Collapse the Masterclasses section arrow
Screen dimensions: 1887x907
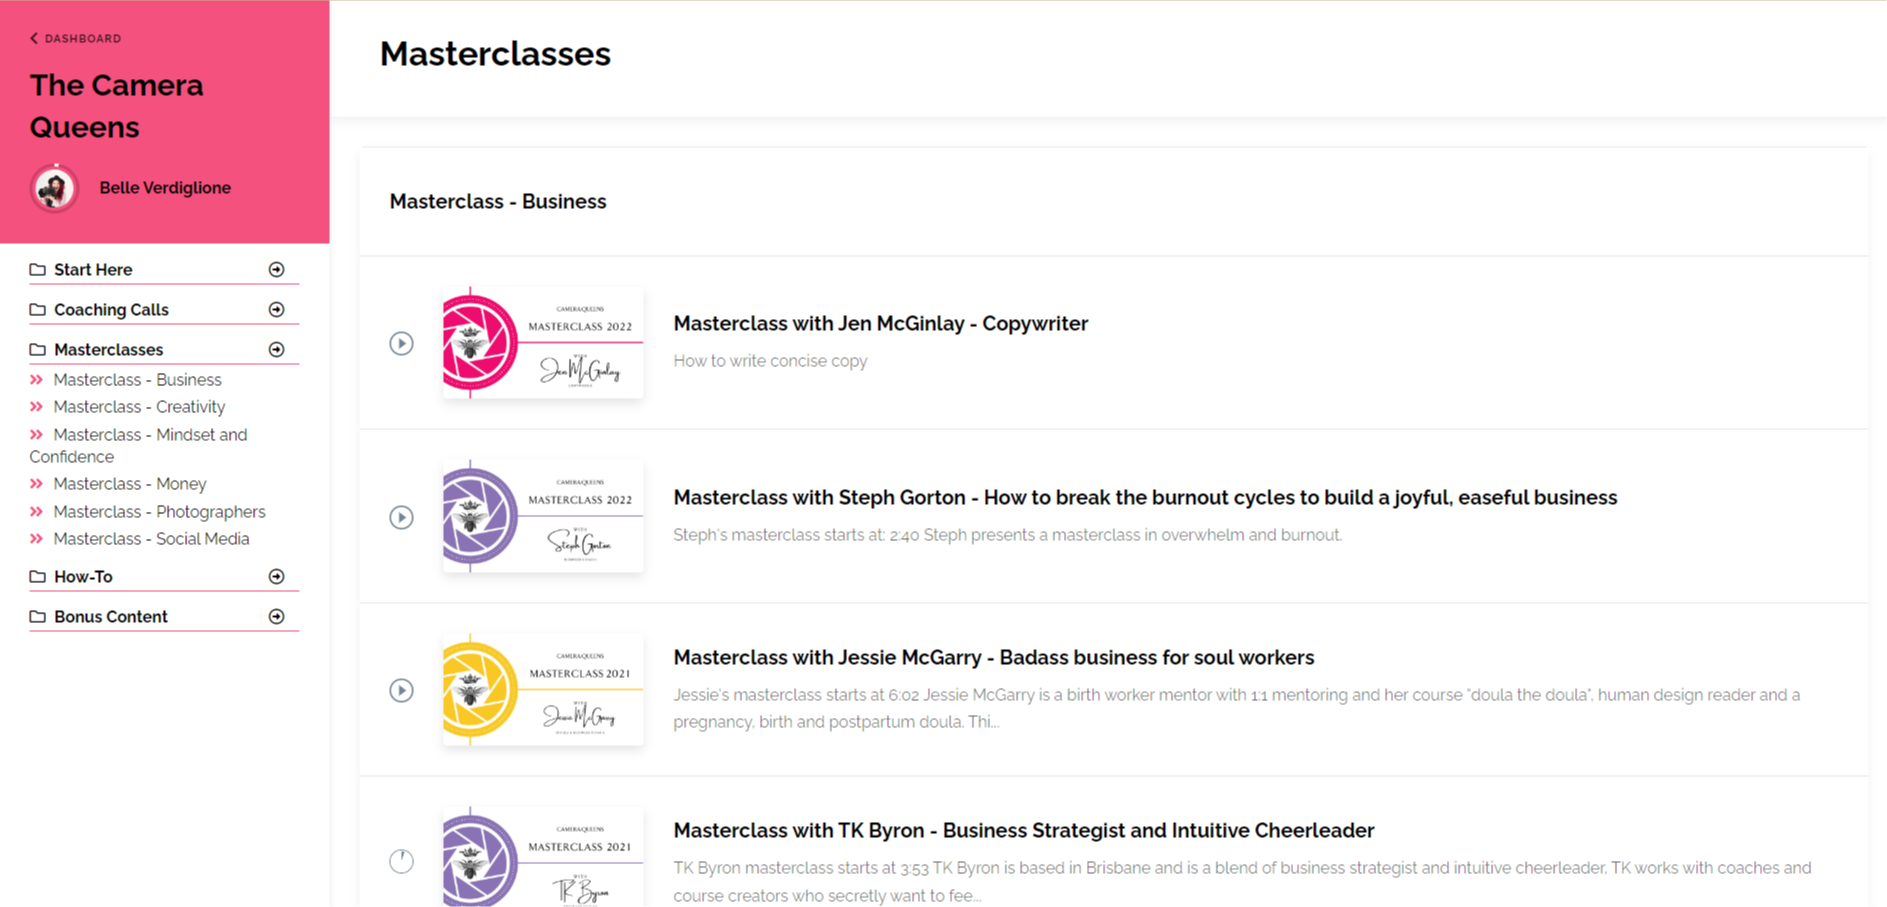(x=277, y=350)
